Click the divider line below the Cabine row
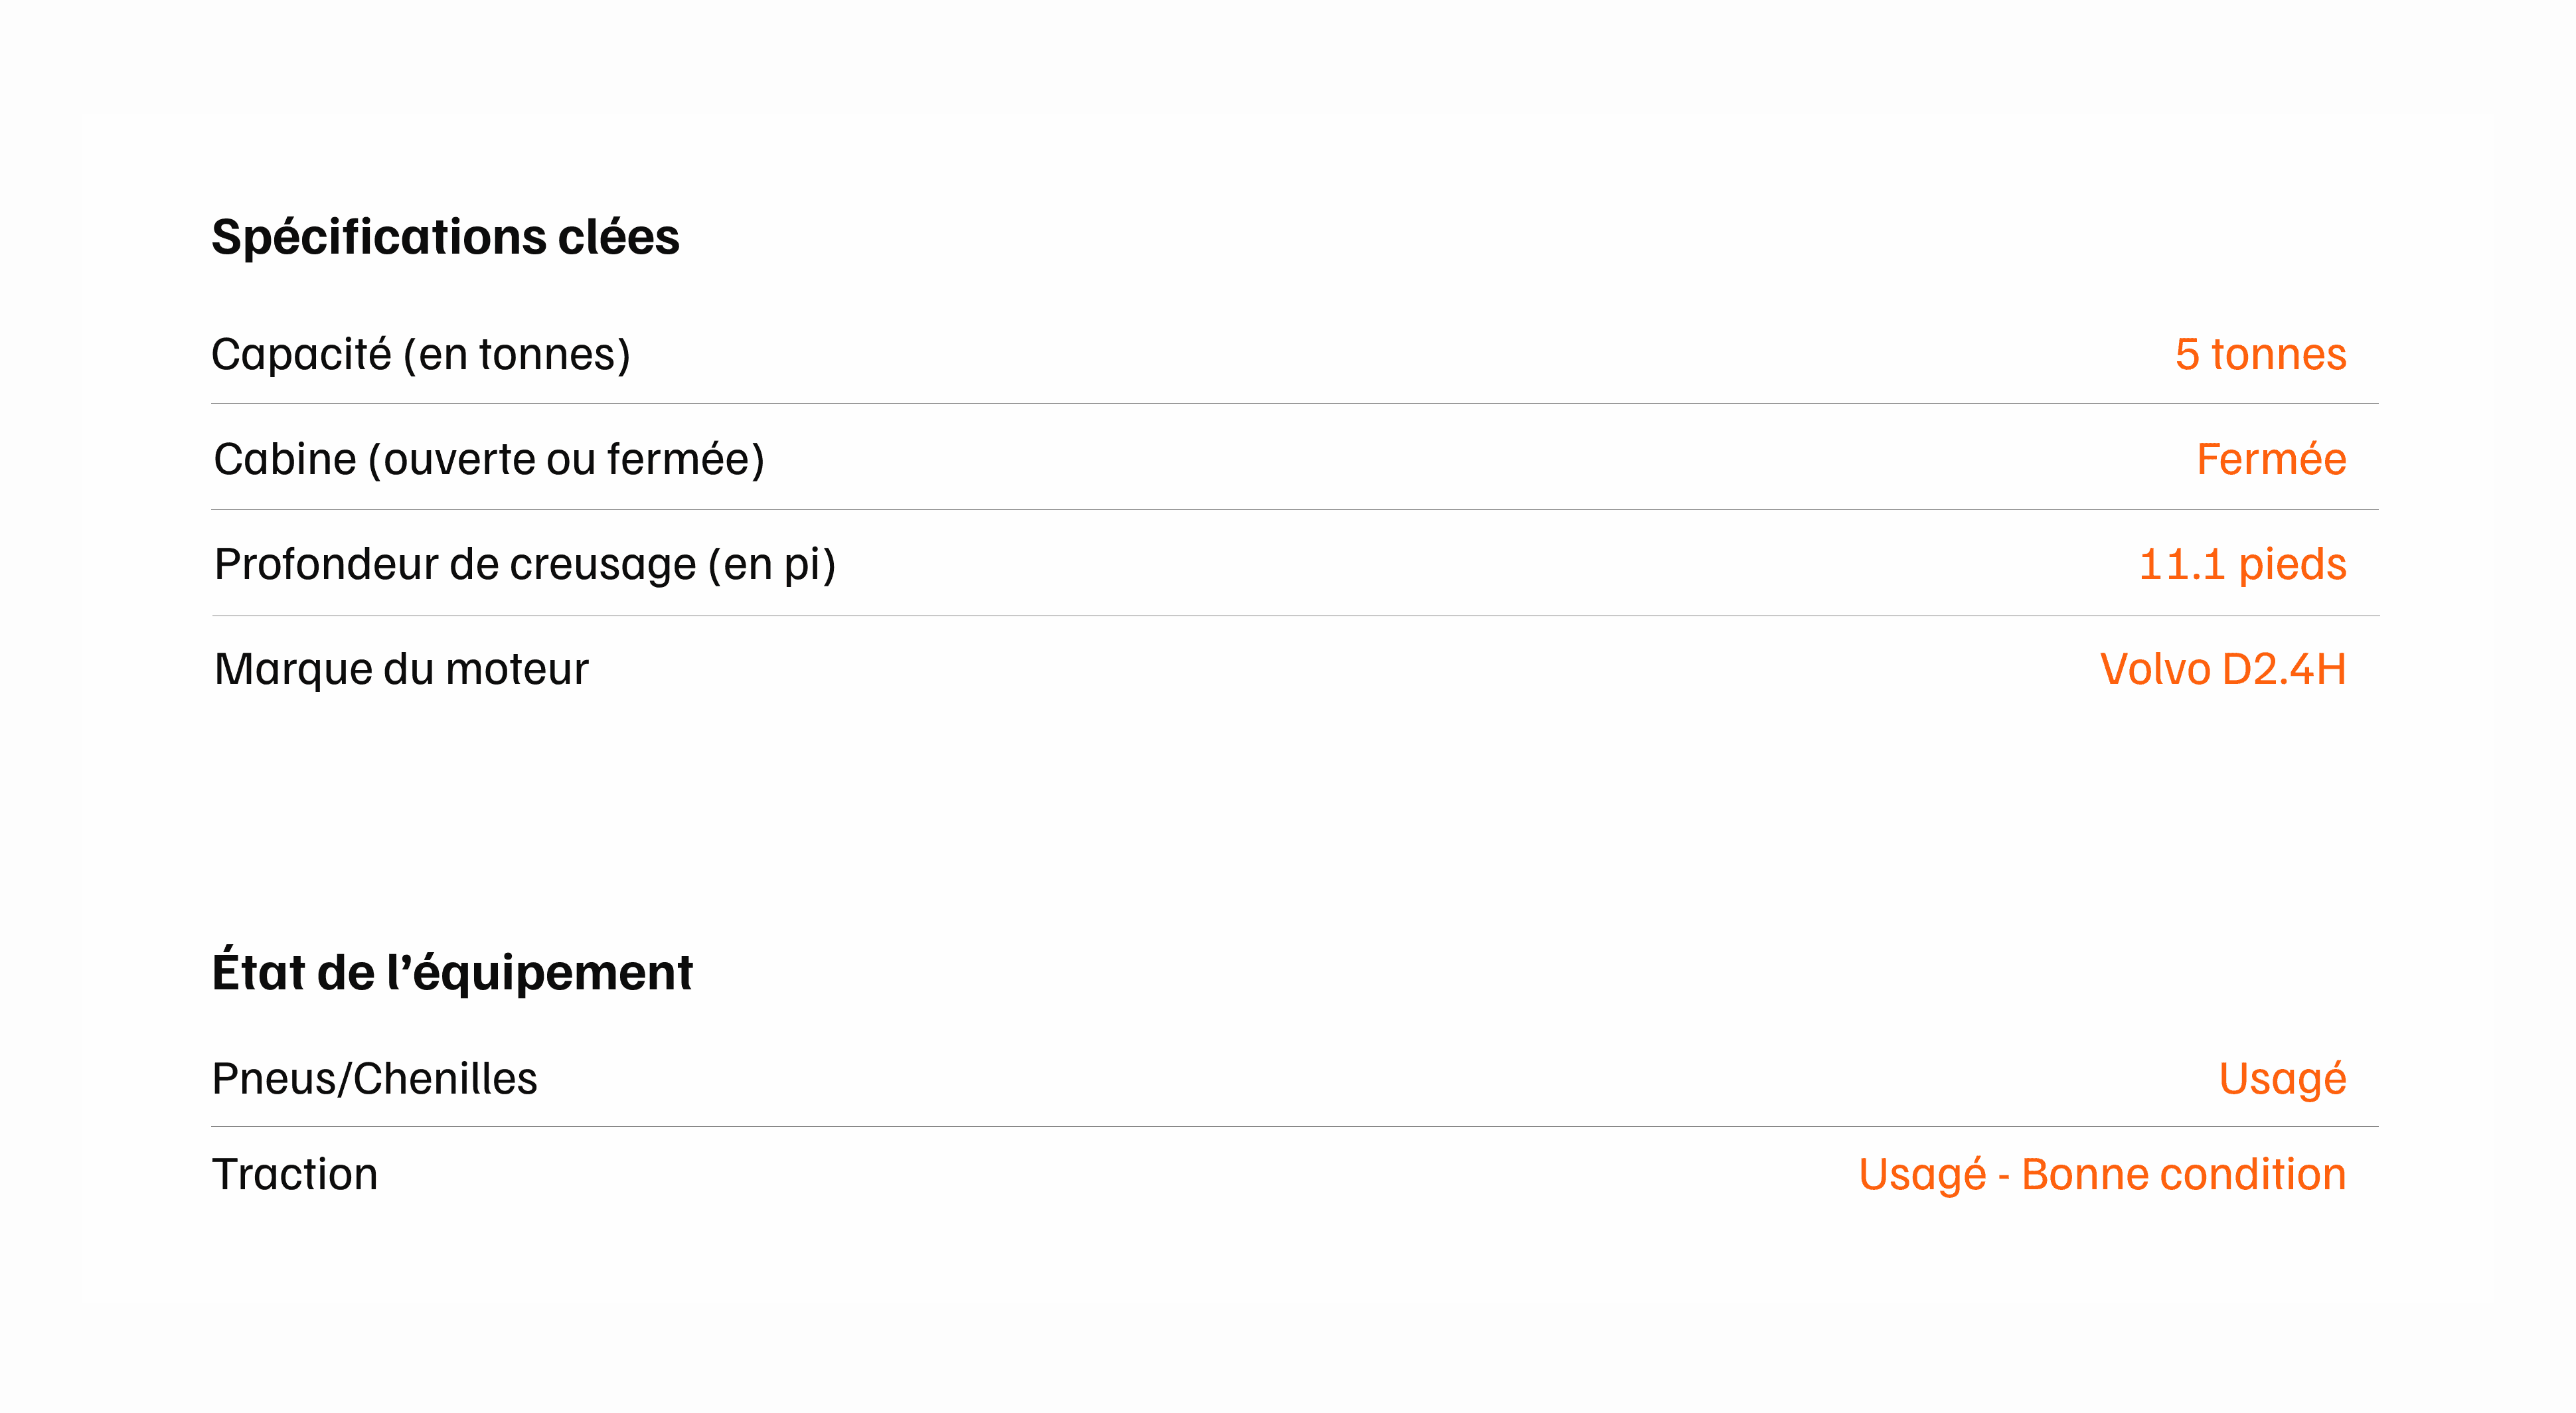 point(1294,510)
